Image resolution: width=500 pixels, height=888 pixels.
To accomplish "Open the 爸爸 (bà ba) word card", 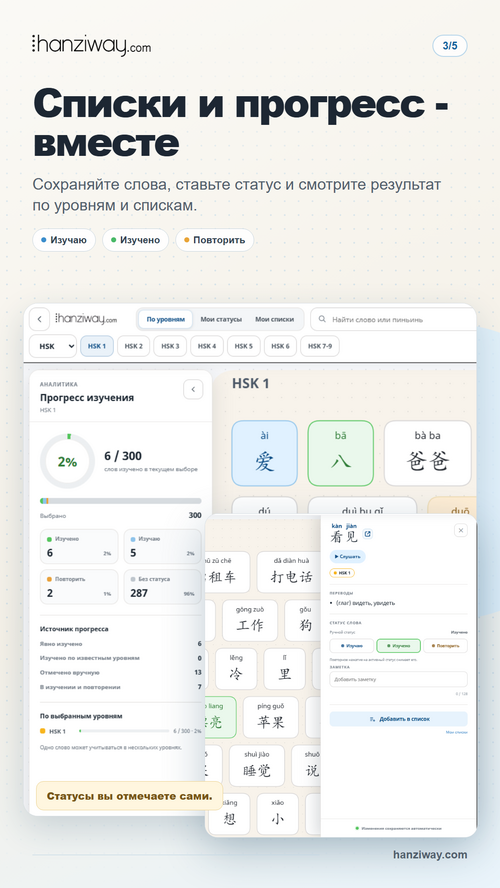I will [428, 453].
